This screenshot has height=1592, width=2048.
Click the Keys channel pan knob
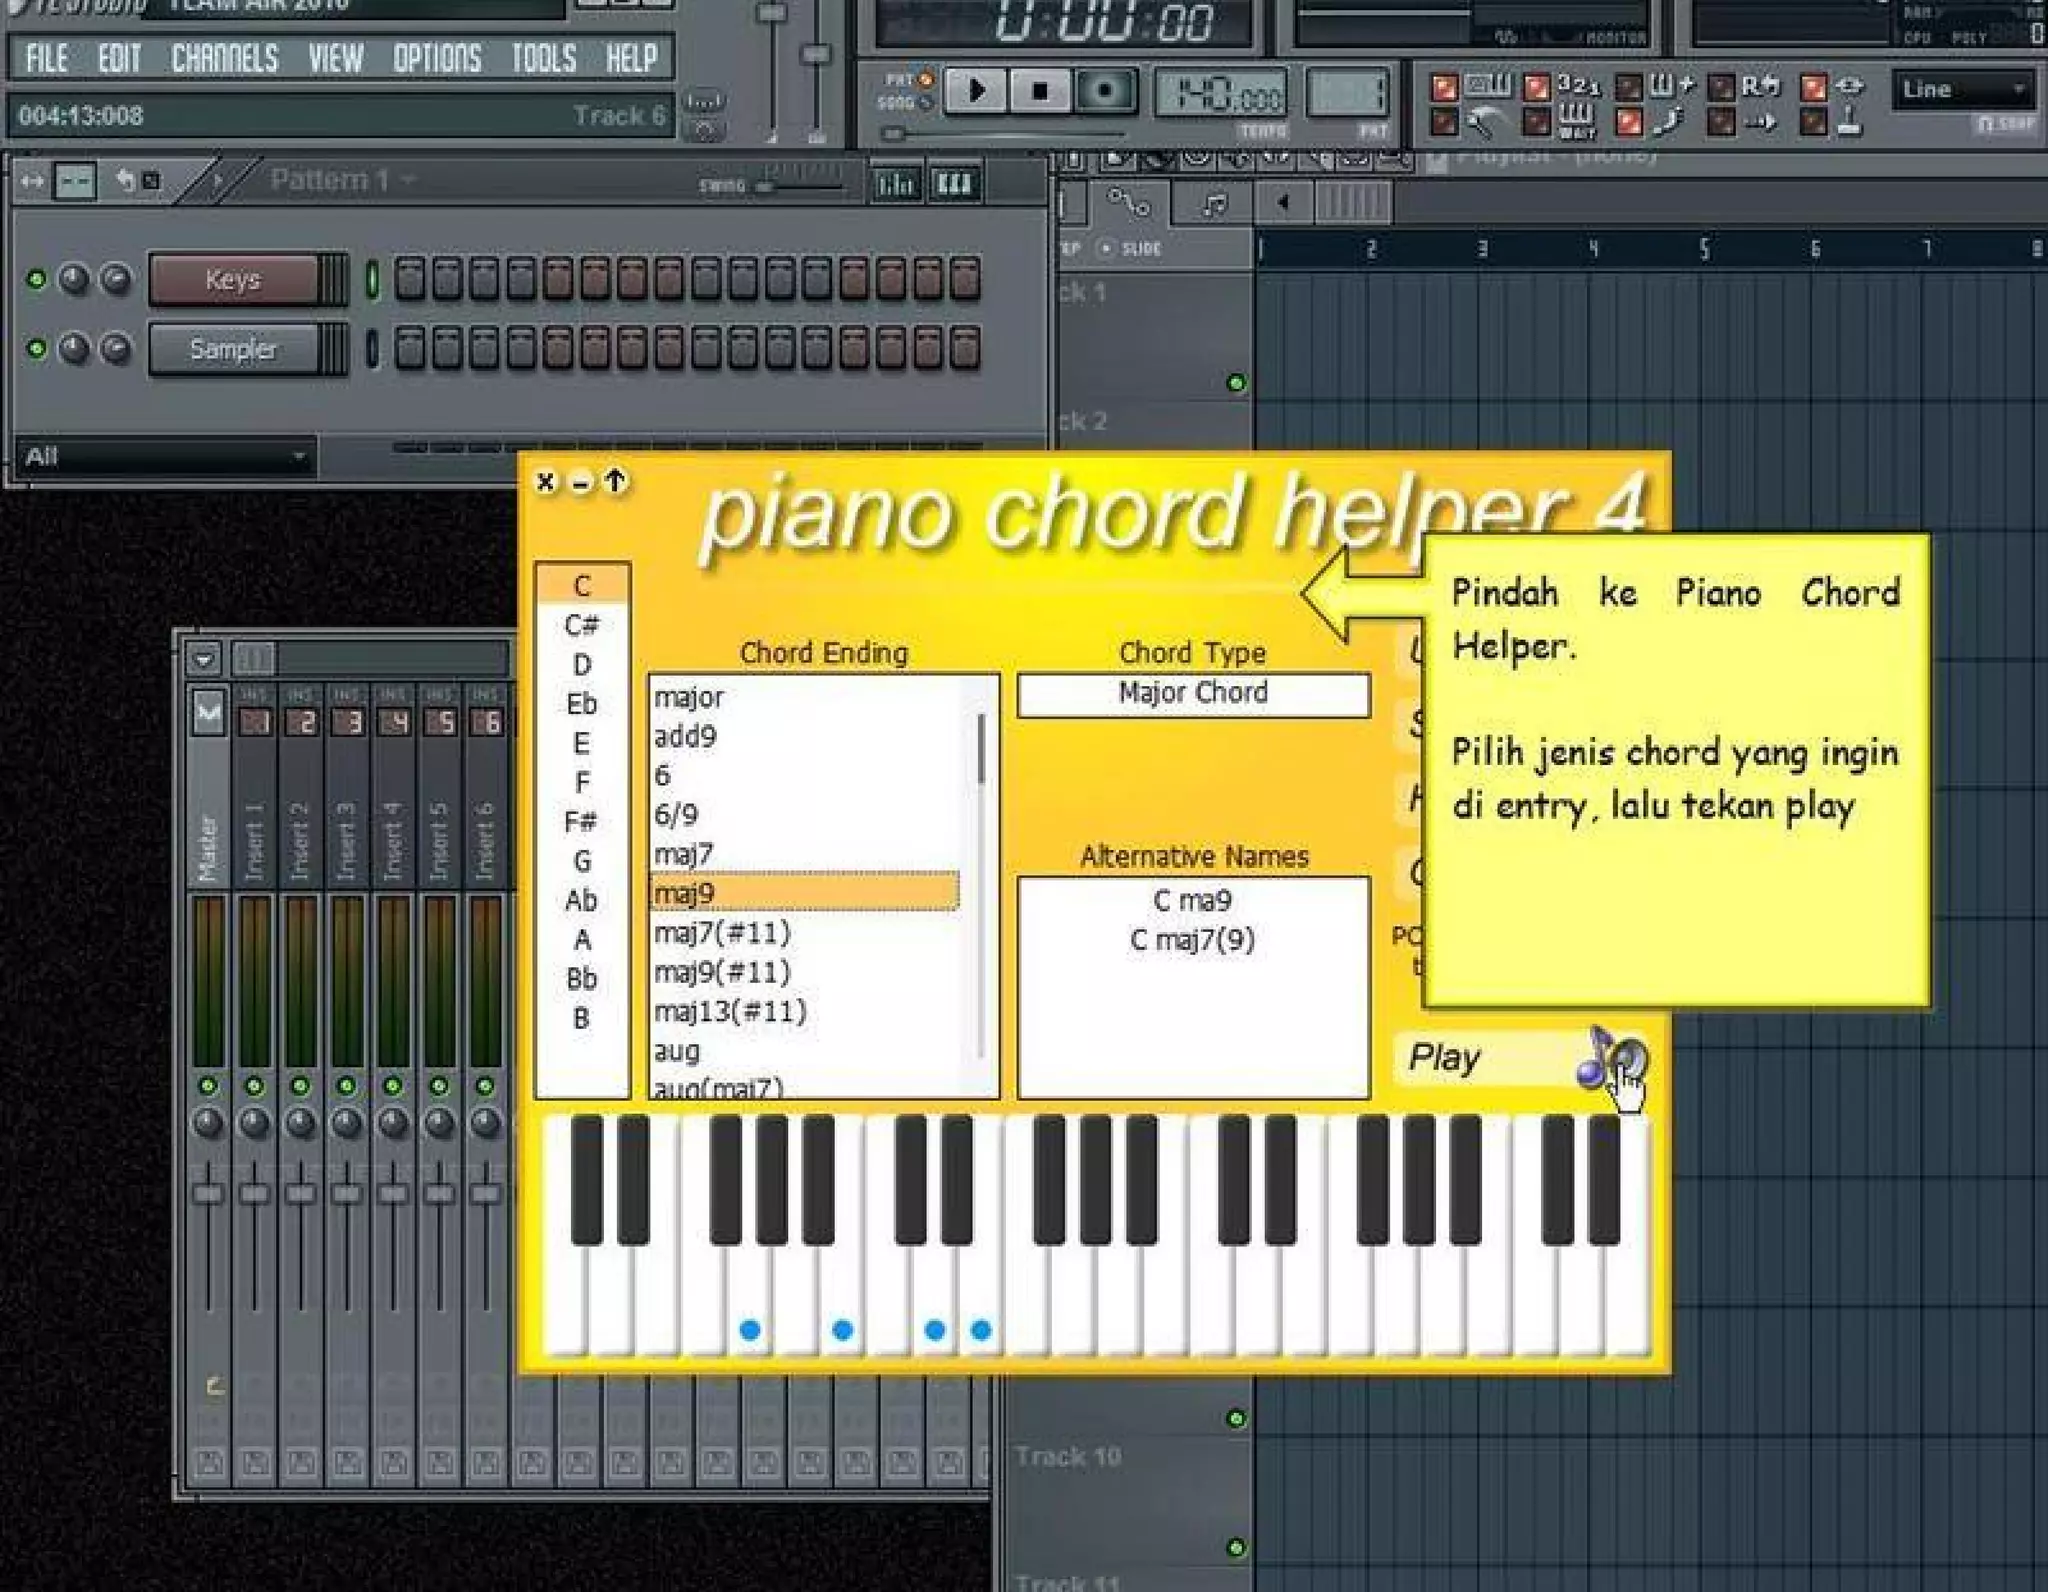click(75, 279)
